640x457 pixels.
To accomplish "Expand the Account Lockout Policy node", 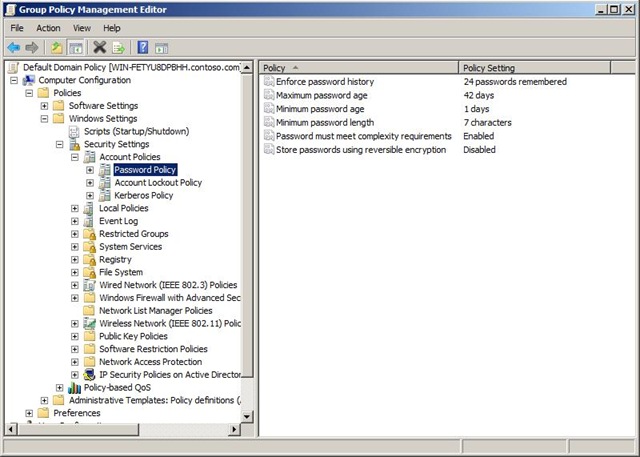I will [90, 183].
